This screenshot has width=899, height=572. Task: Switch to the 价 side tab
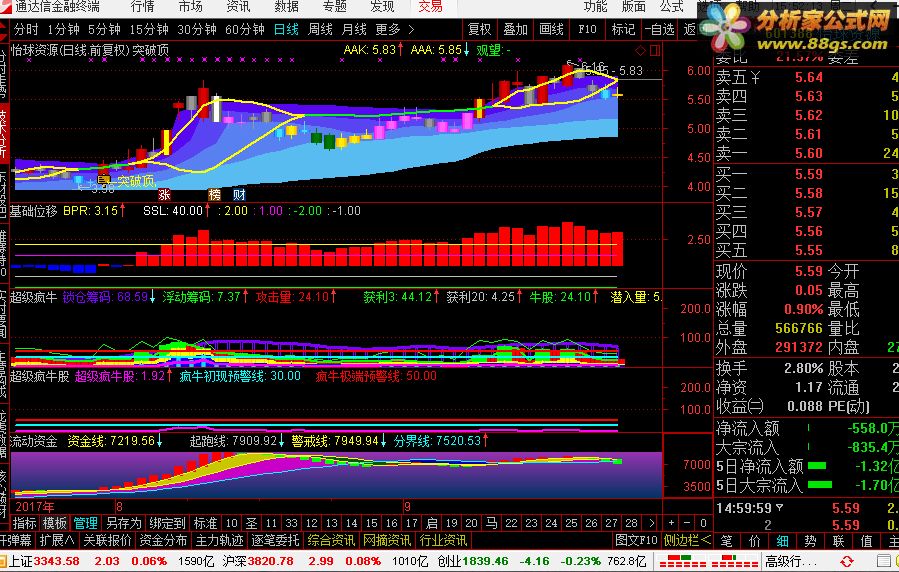754,541
